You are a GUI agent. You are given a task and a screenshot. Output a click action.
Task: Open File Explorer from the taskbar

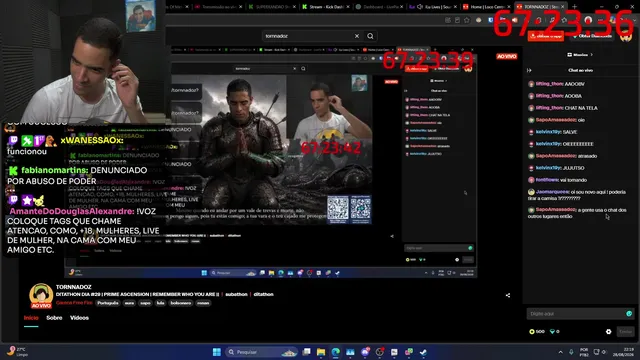click(x=321, y=352)
